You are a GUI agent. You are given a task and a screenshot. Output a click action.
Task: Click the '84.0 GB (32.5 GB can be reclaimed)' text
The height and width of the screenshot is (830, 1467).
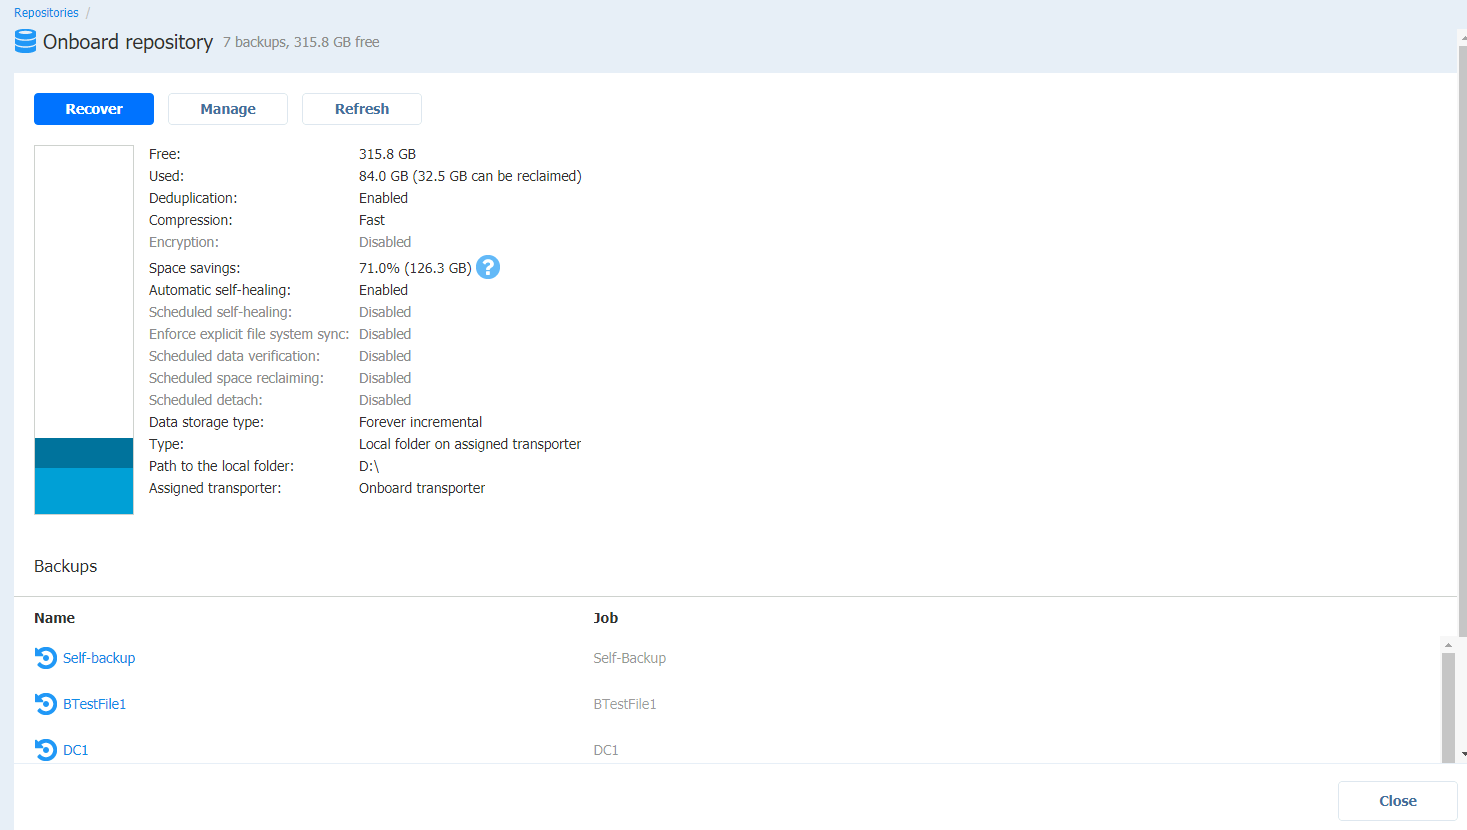click(470, 176)
